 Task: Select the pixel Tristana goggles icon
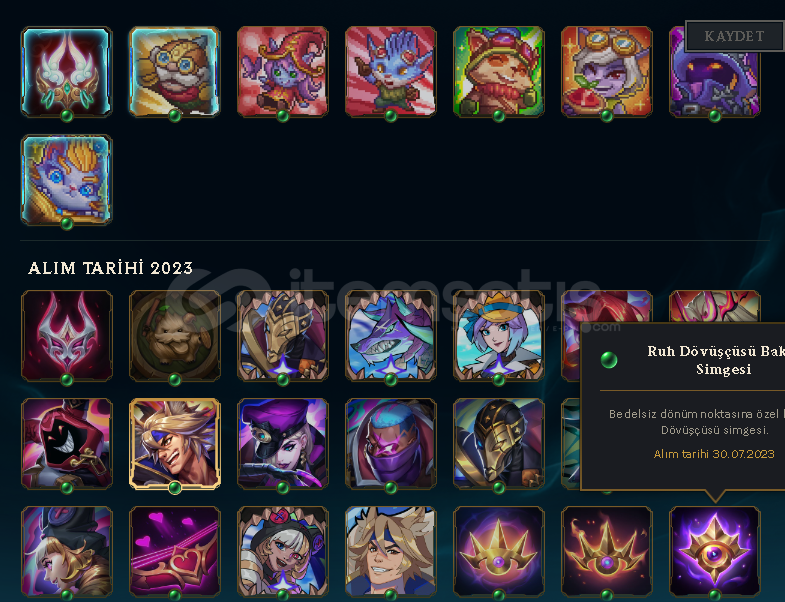607,72
